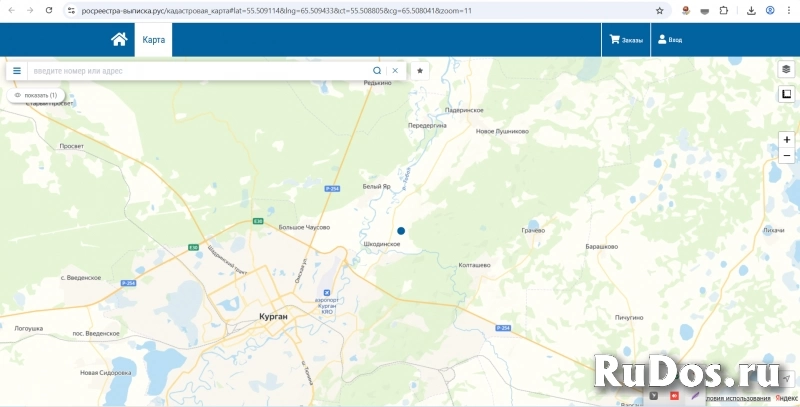The image size is (800, 407).
Task: Clear the search field with the X
Action: pyautogui.click(x=395, y=71)
